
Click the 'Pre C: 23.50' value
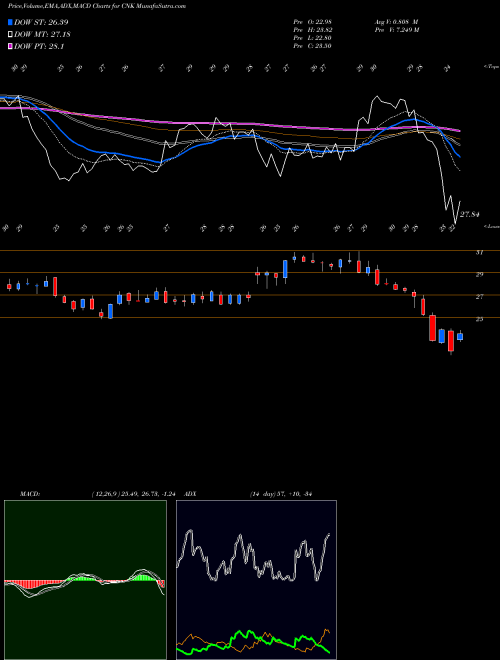[312, 46]
